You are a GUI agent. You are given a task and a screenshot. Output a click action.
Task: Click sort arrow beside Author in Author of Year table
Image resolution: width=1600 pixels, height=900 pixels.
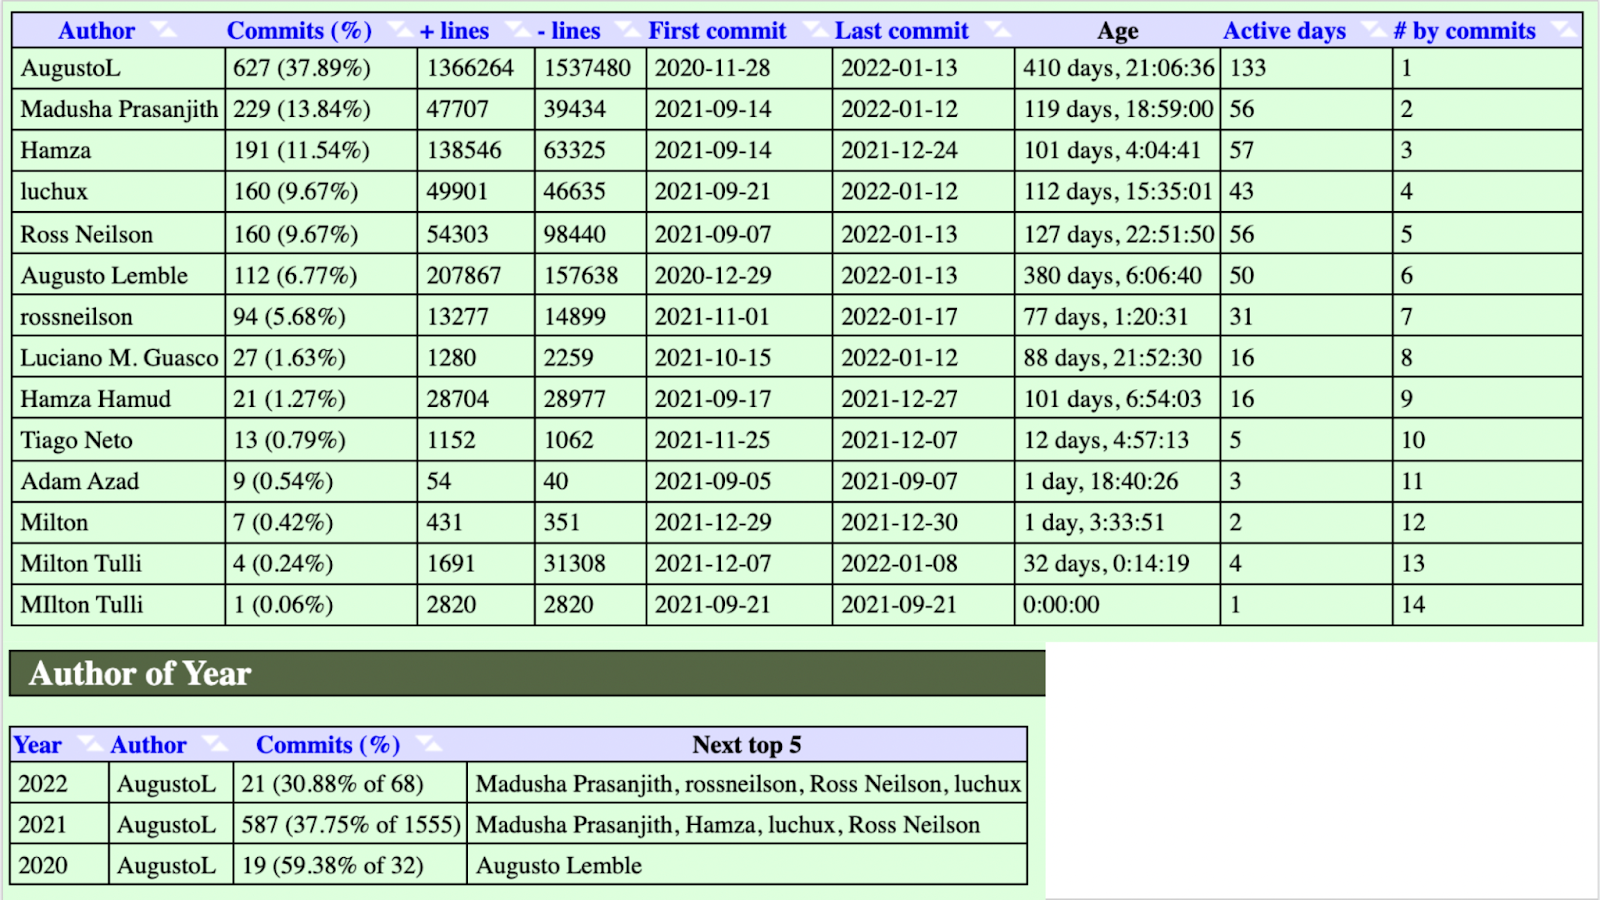click(x=214, y=745)
